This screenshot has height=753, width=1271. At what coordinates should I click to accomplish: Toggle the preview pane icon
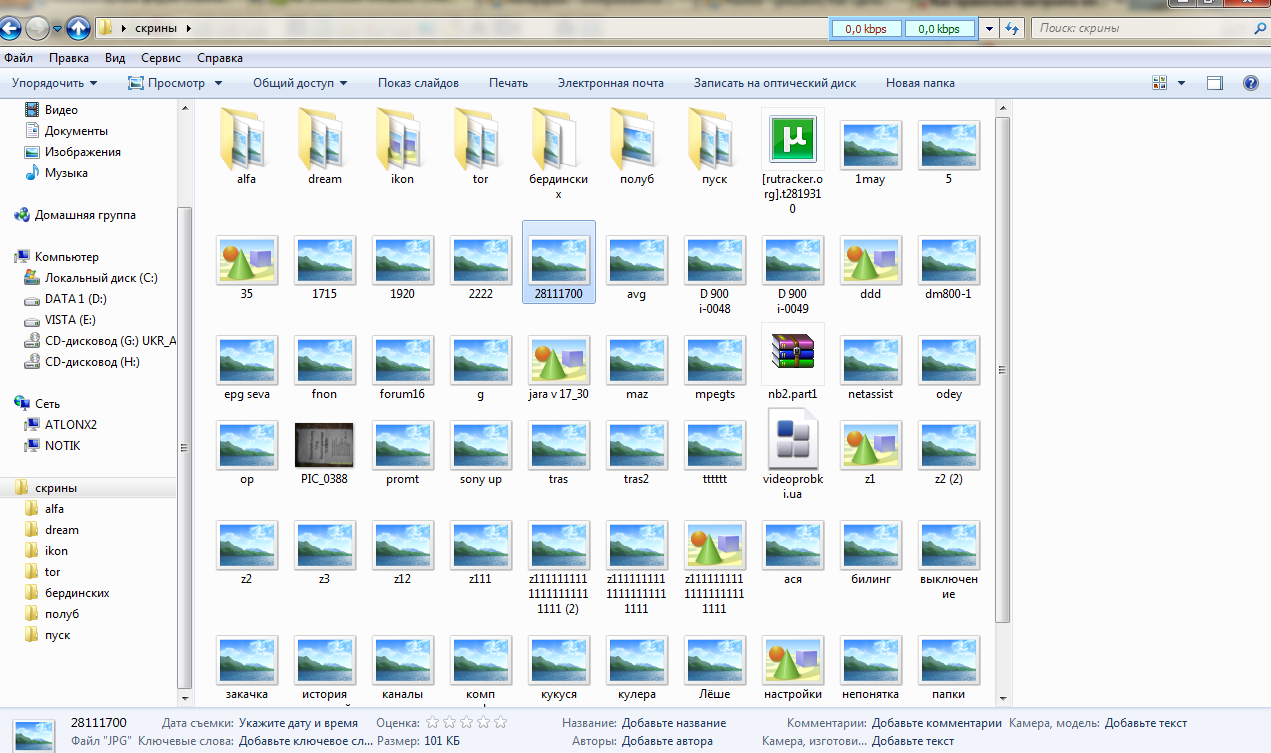[1215, 83]
